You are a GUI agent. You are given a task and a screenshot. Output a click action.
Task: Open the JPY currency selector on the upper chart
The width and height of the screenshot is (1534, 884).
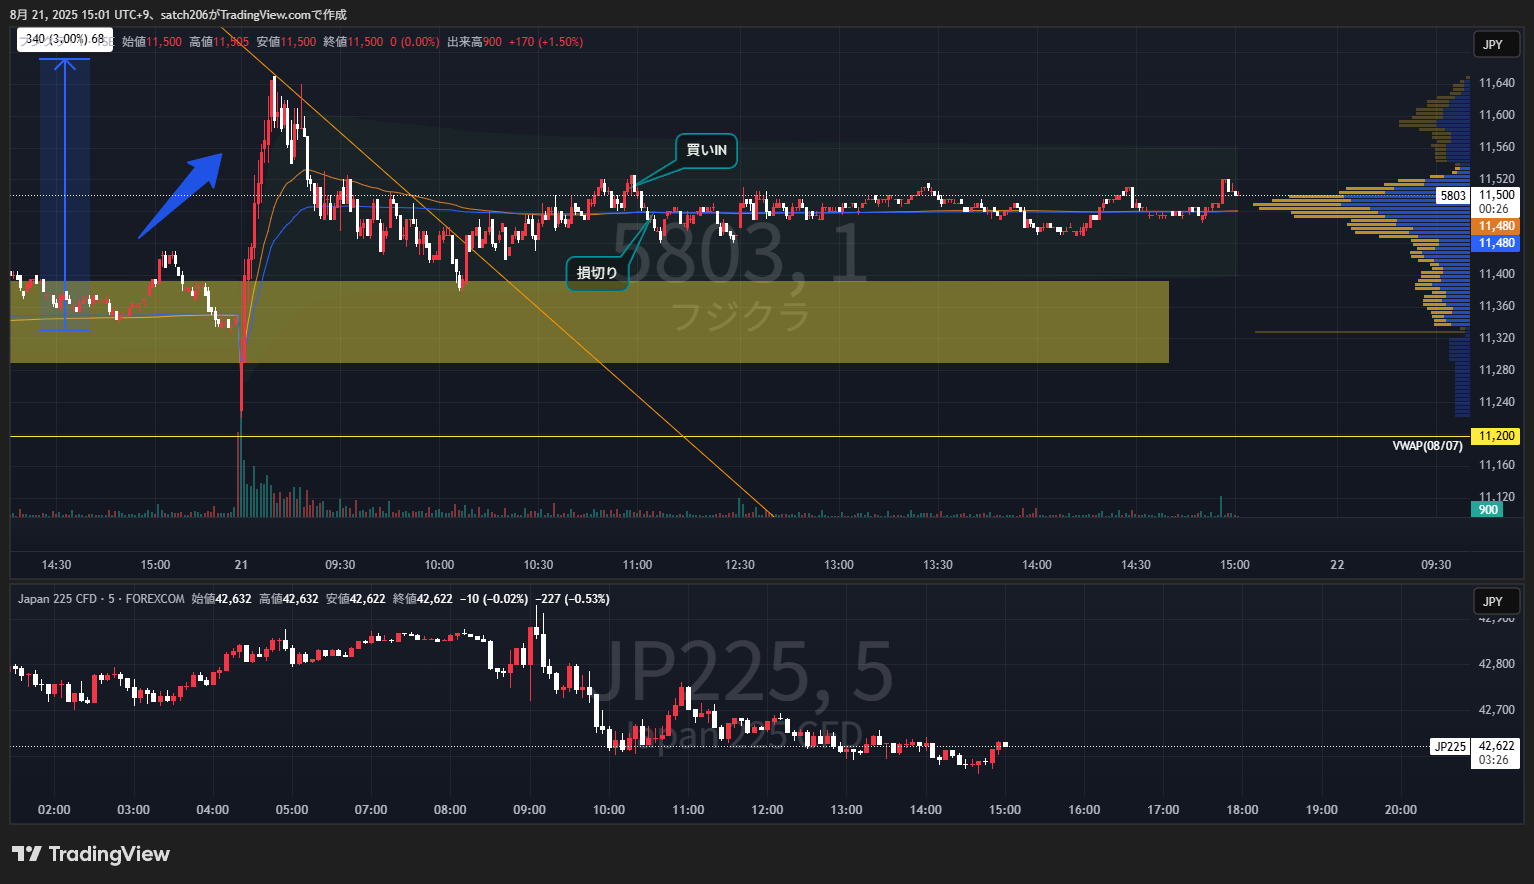tap(1496, 44)
